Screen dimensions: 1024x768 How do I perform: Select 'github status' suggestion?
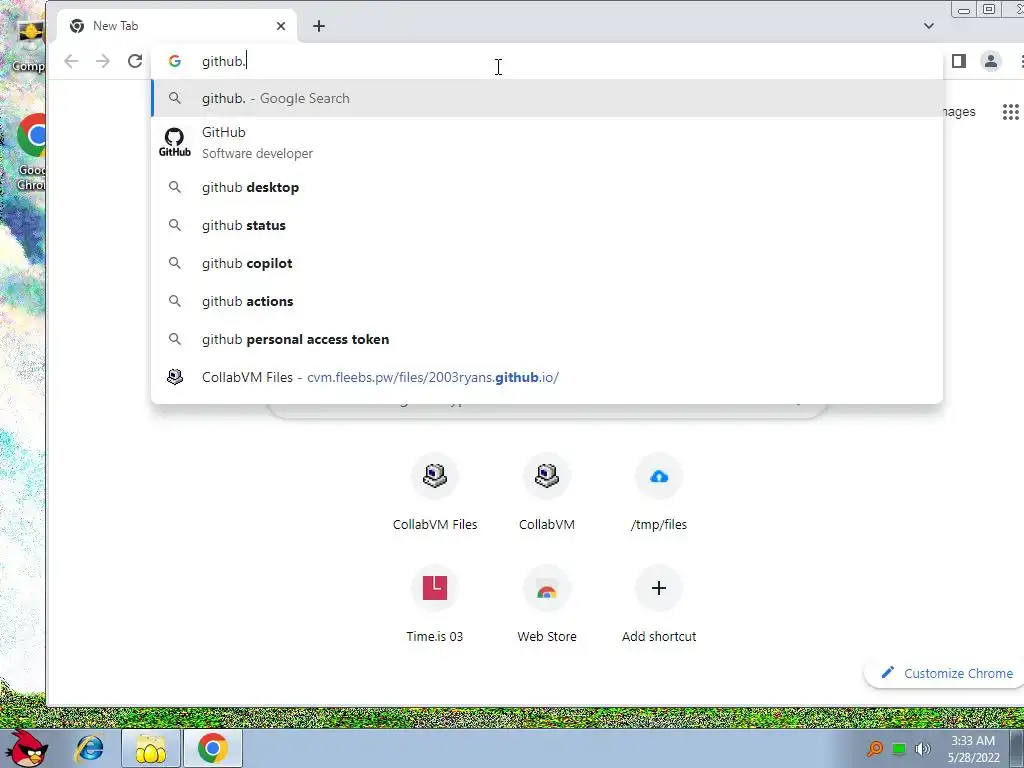(547, 225)
